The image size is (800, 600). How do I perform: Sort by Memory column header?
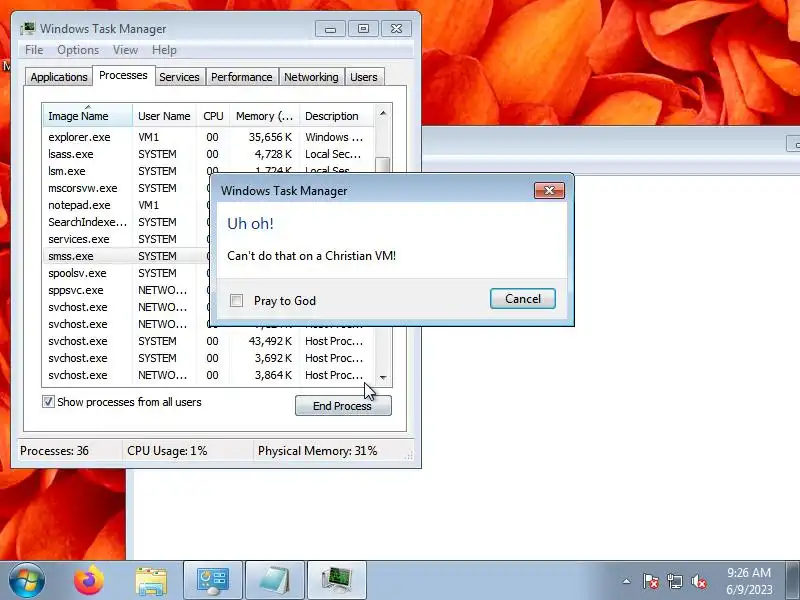pos(264,116)
